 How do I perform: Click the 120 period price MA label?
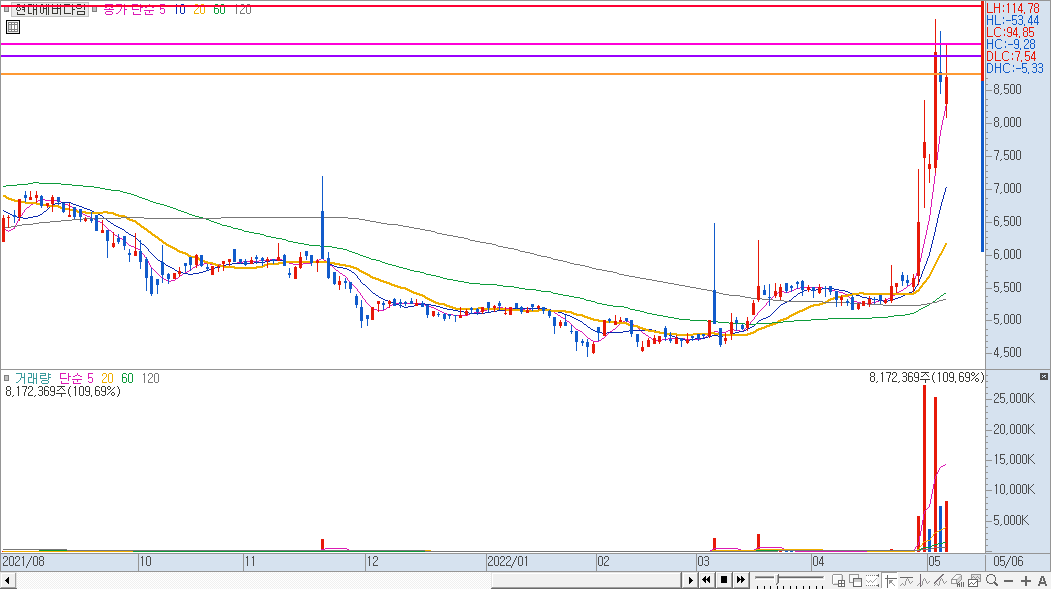[x=242, y=9]
